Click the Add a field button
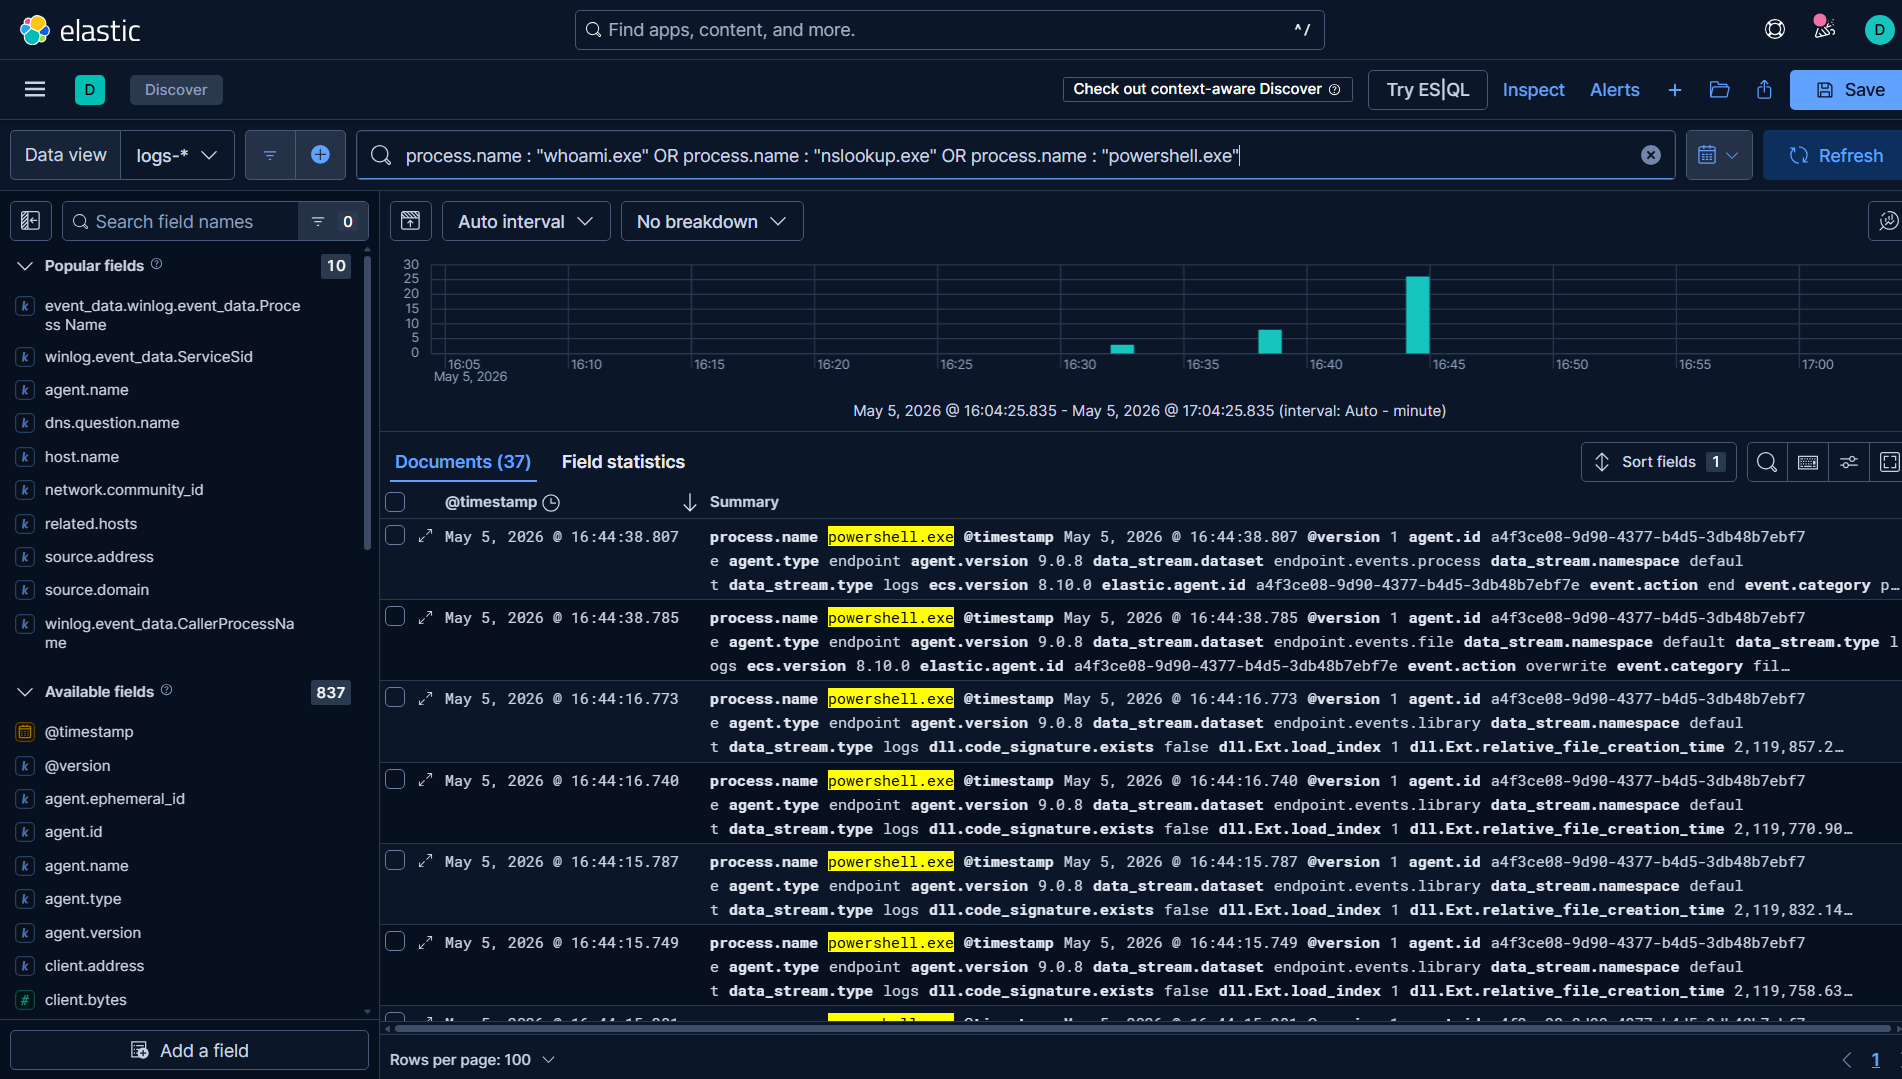Image resolution: width=1902 pixels, height=1079 pixels. click(190, 1050)
